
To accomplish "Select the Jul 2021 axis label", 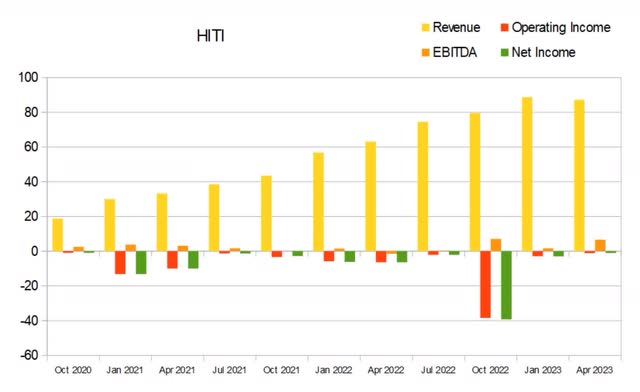I will [x=229, y=370].
